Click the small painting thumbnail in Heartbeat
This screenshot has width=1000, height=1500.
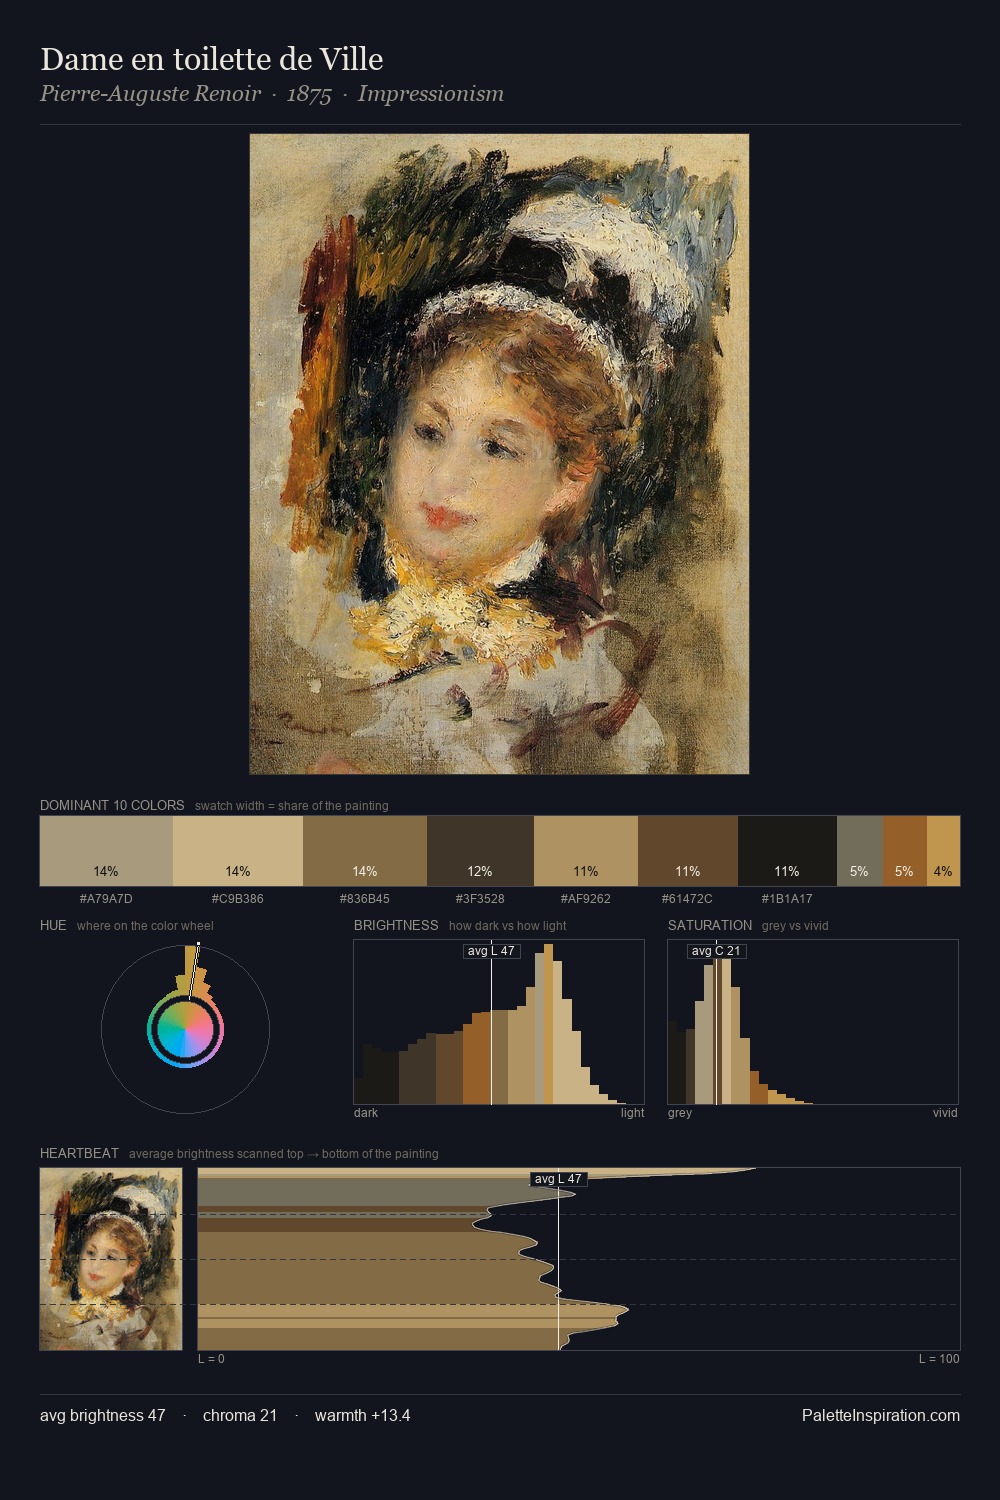(111, 1259)
